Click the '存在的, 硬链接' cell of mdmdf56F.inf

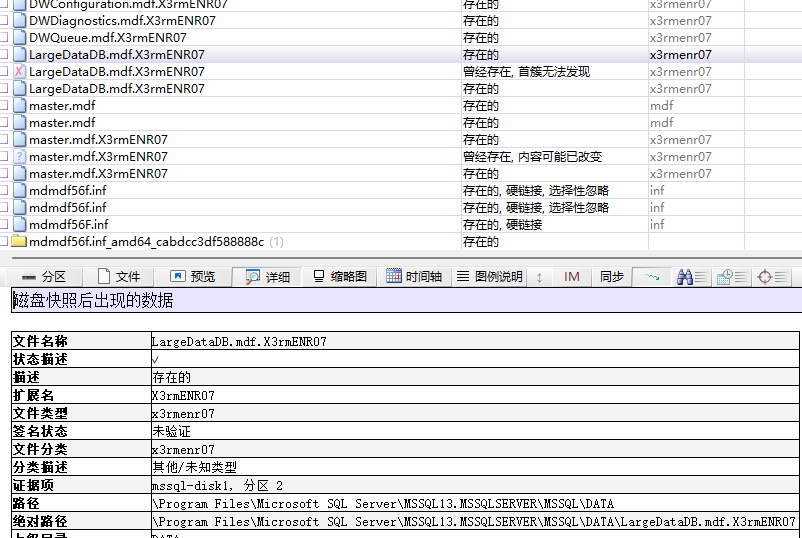click(x=502, y=225)
